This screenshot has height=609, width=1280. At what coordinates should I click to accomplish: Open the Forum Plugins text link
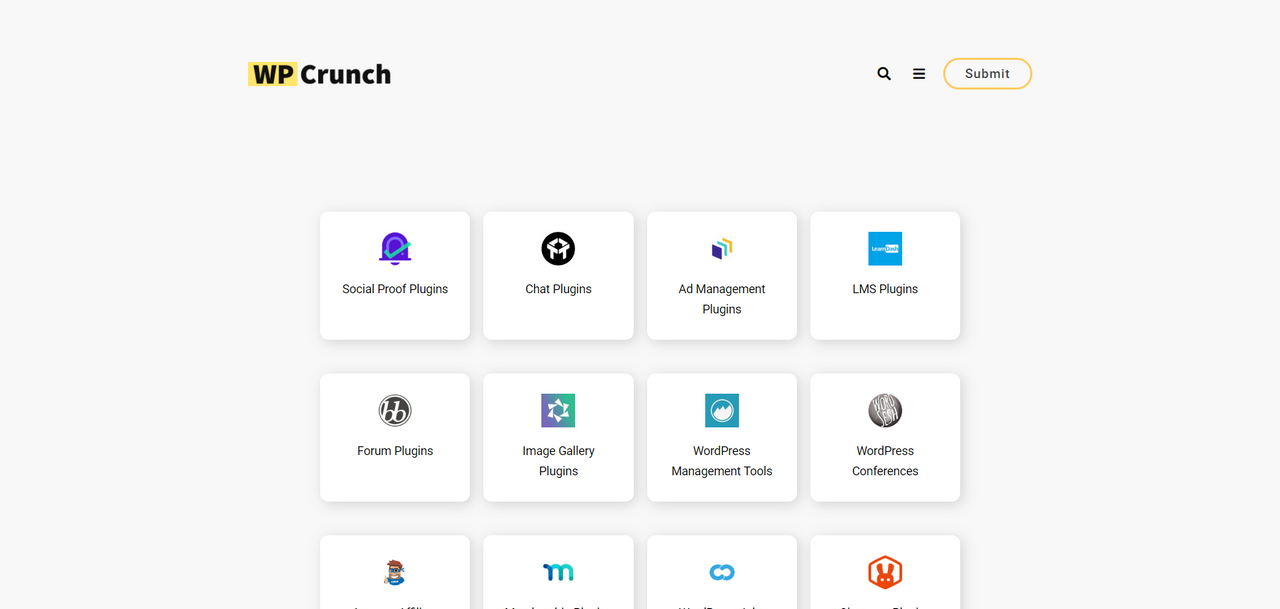click(x=395, y=451)
